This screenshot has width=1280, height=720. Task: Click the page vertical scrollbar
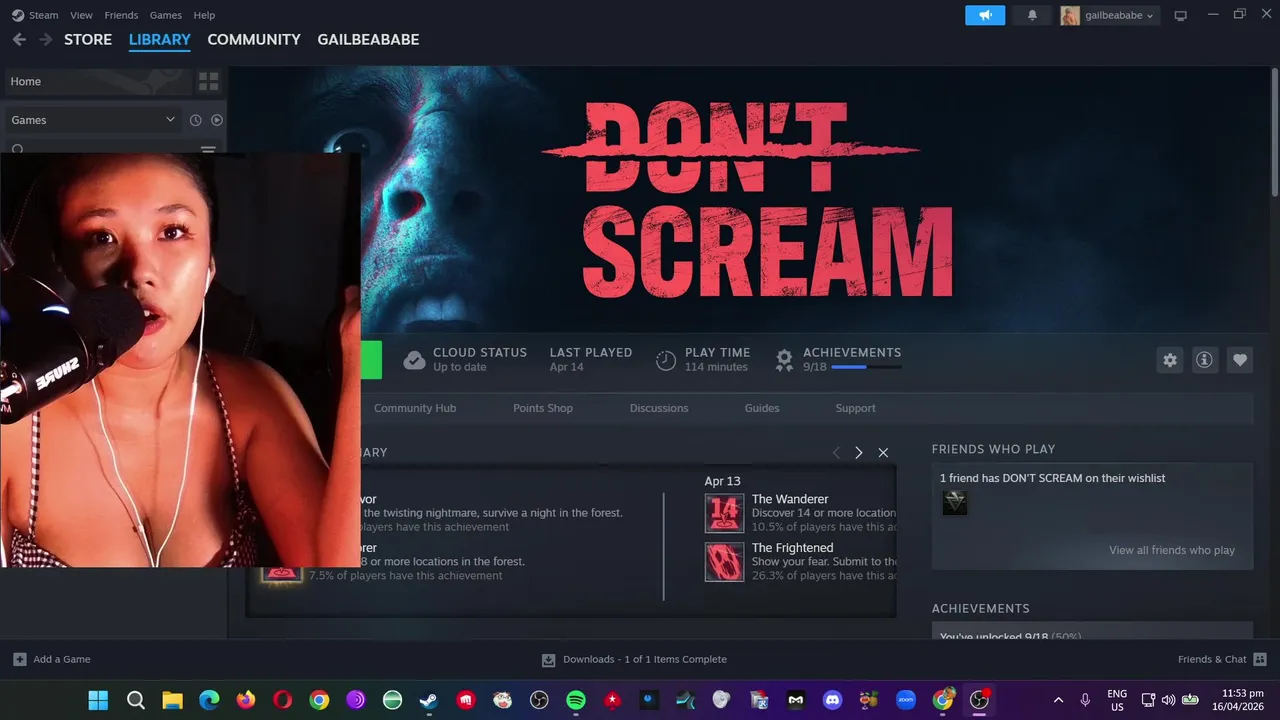1275,130
